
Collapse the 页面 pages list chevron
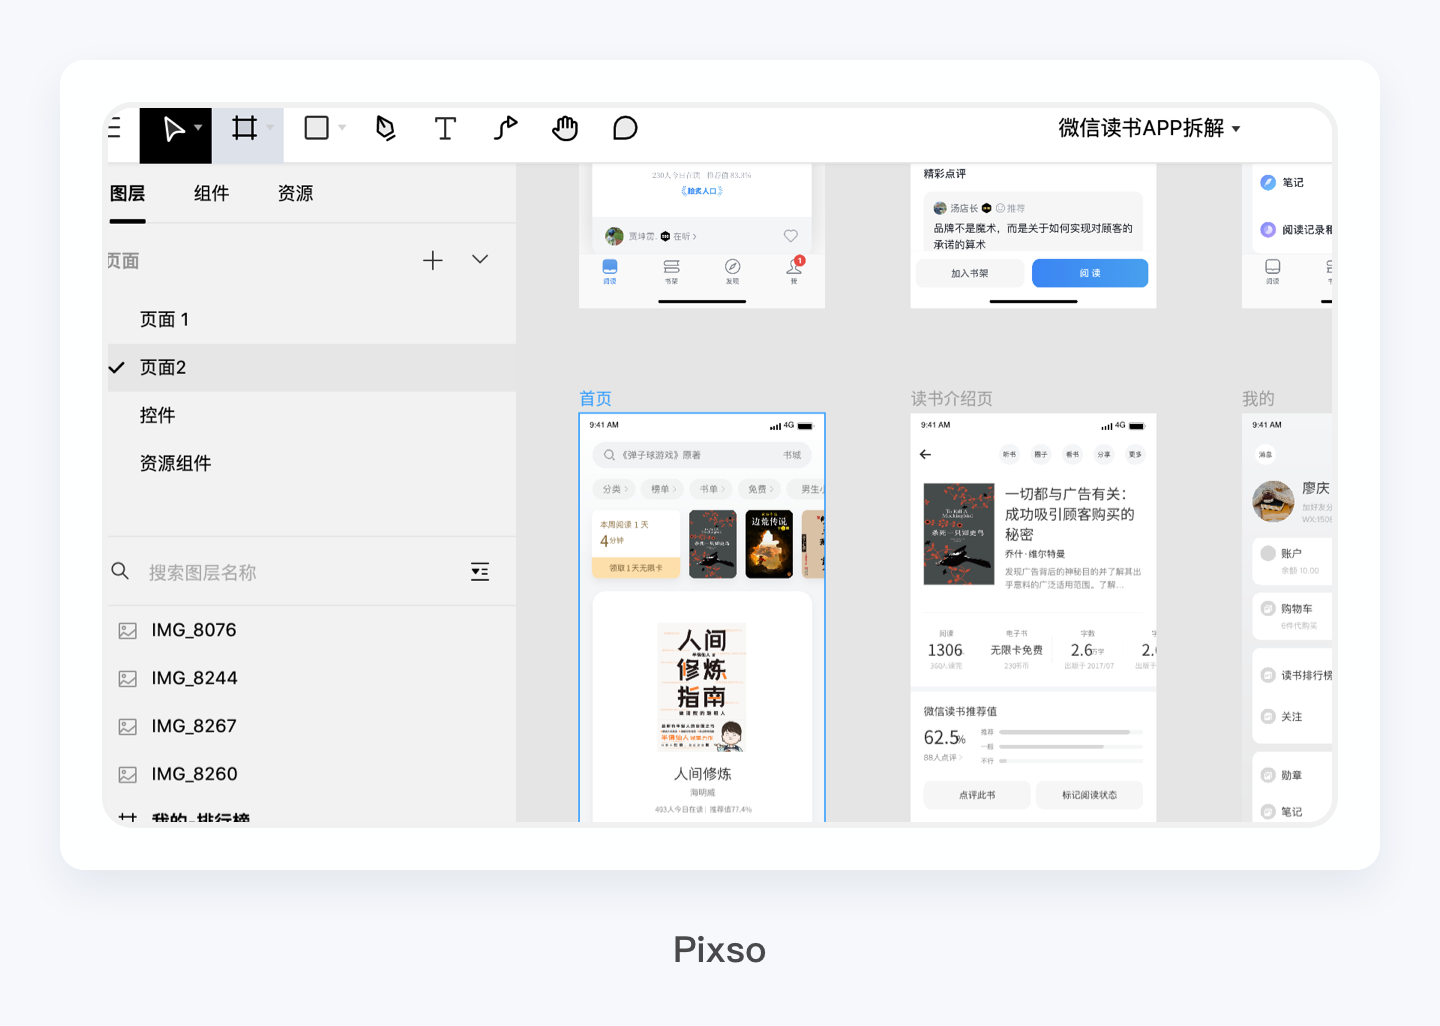(x=480, y=259)
